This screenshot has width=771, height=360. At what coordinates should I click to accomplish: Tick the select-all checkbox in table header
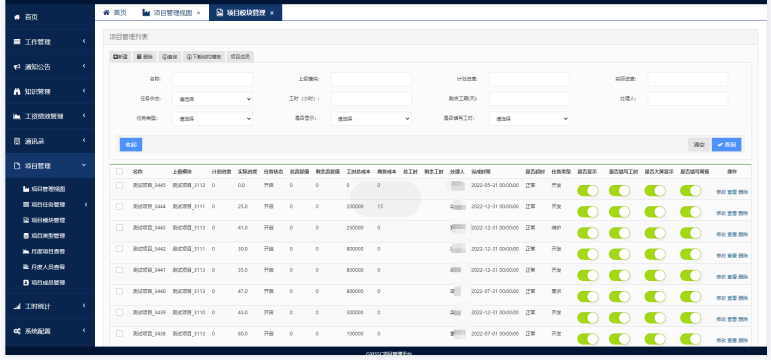119,172
